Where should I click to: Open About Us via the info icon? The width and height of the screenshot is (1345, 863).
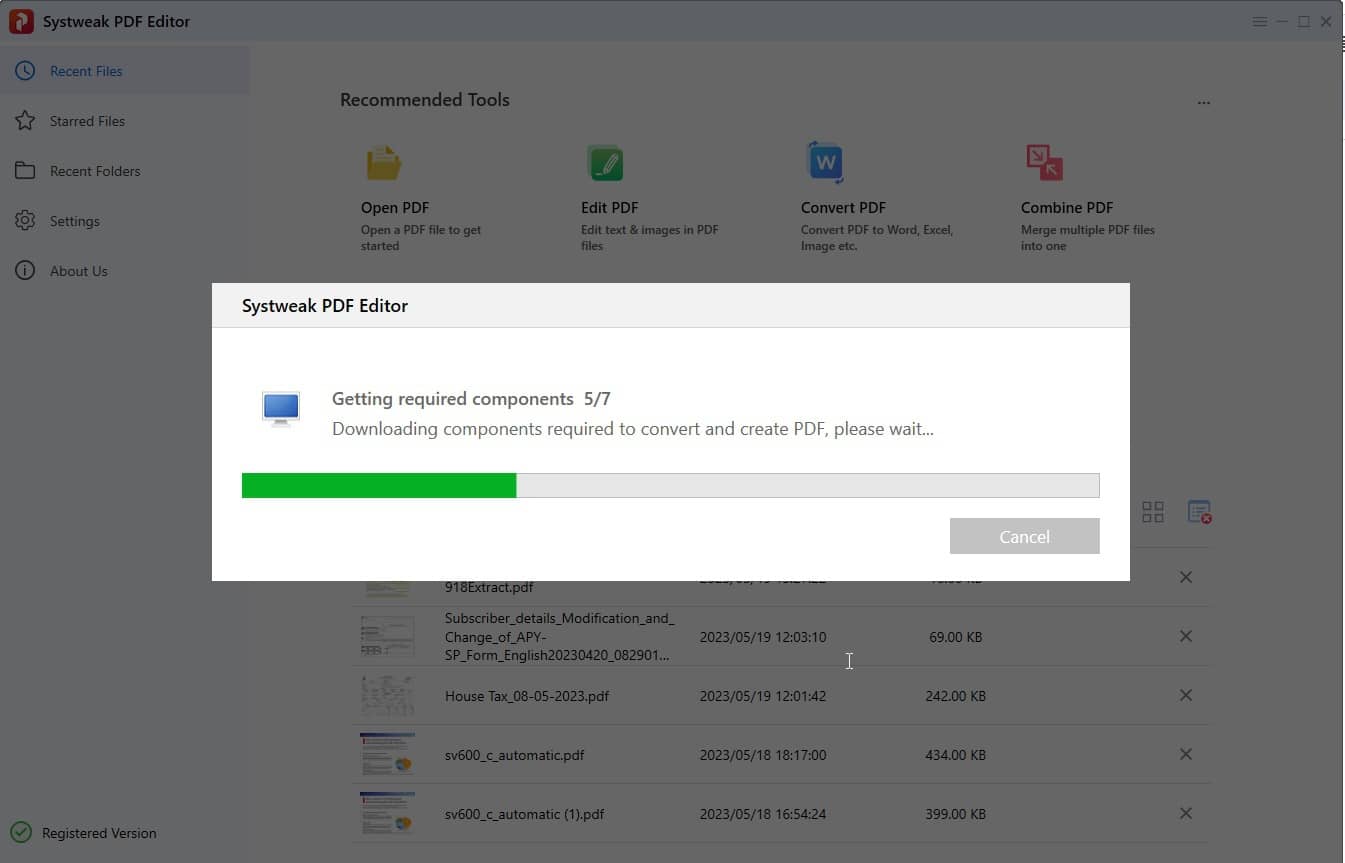(x=25, y=270)
